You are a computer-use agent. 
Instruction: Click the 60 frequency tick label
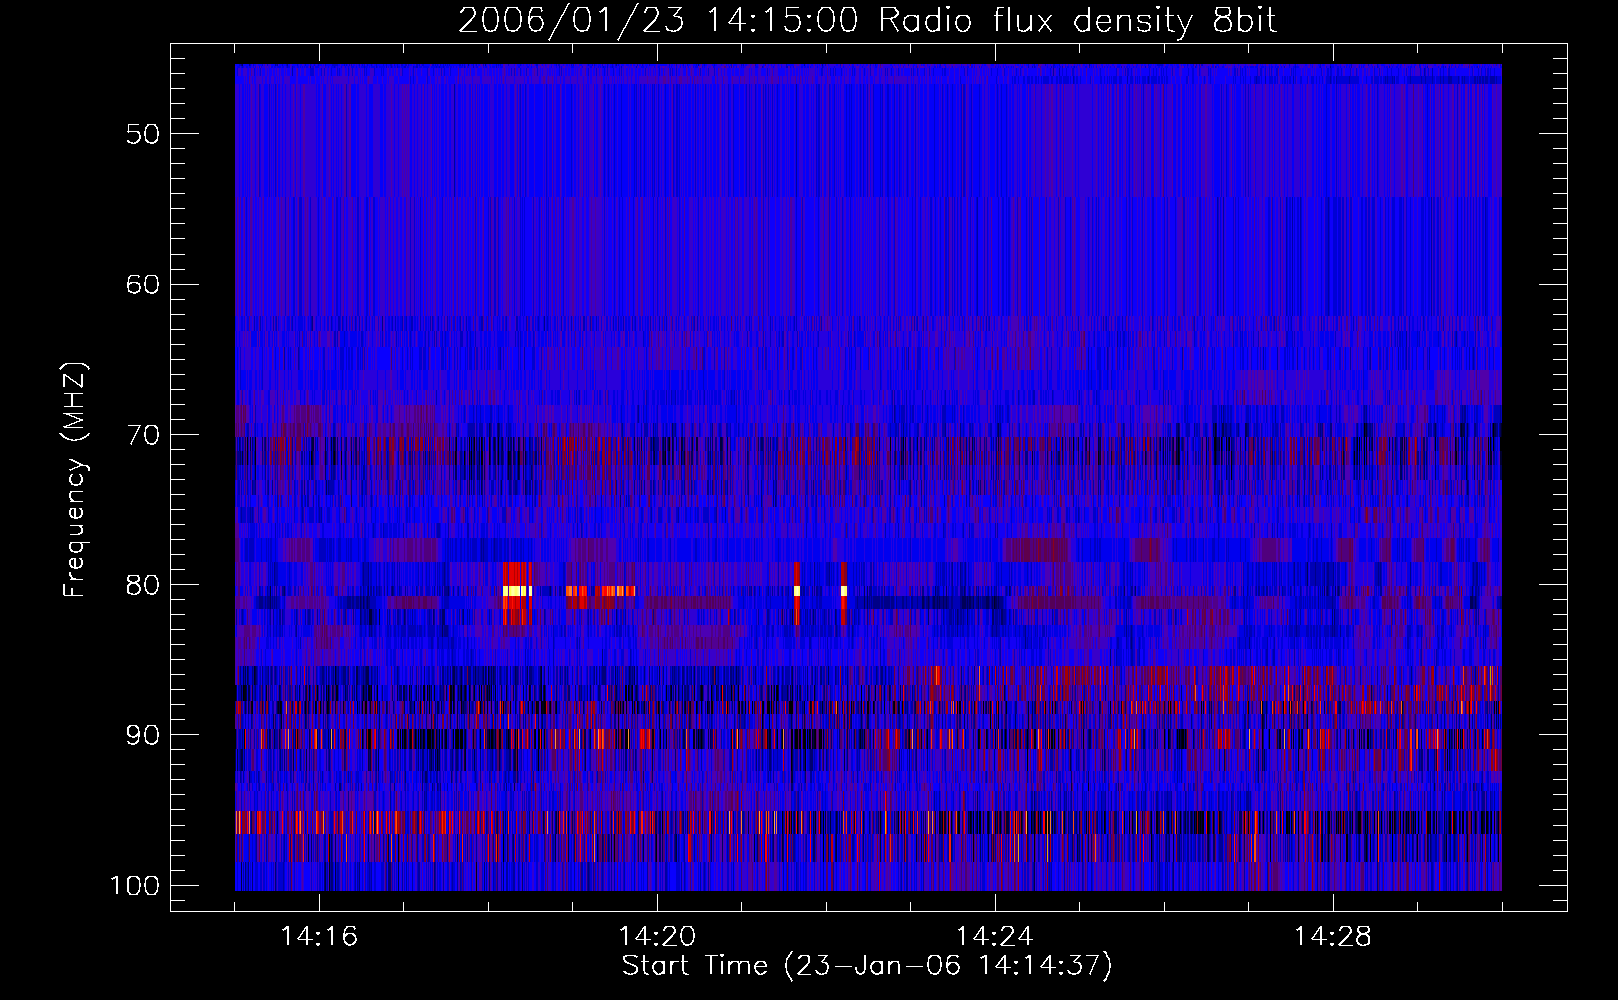click(143, 284)
